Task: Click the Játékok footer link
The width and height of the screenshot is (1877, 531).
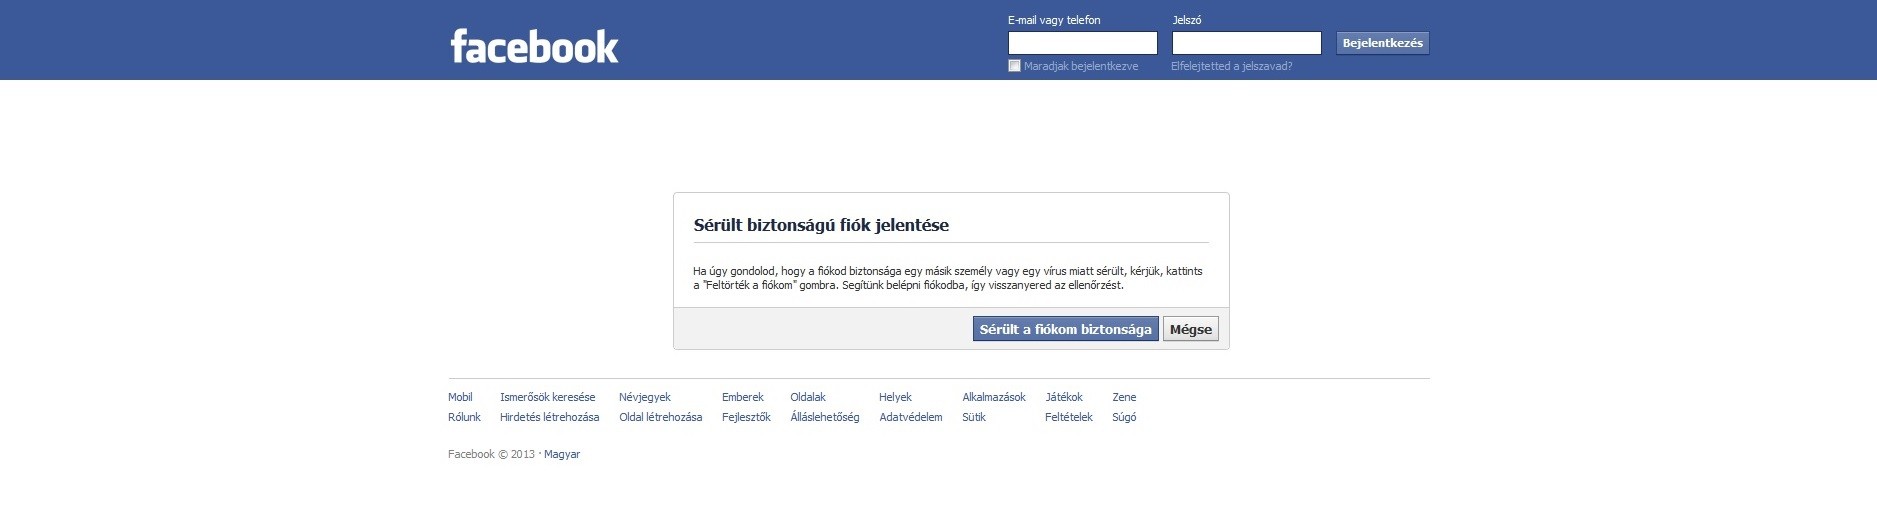Action: point(1064,397)
